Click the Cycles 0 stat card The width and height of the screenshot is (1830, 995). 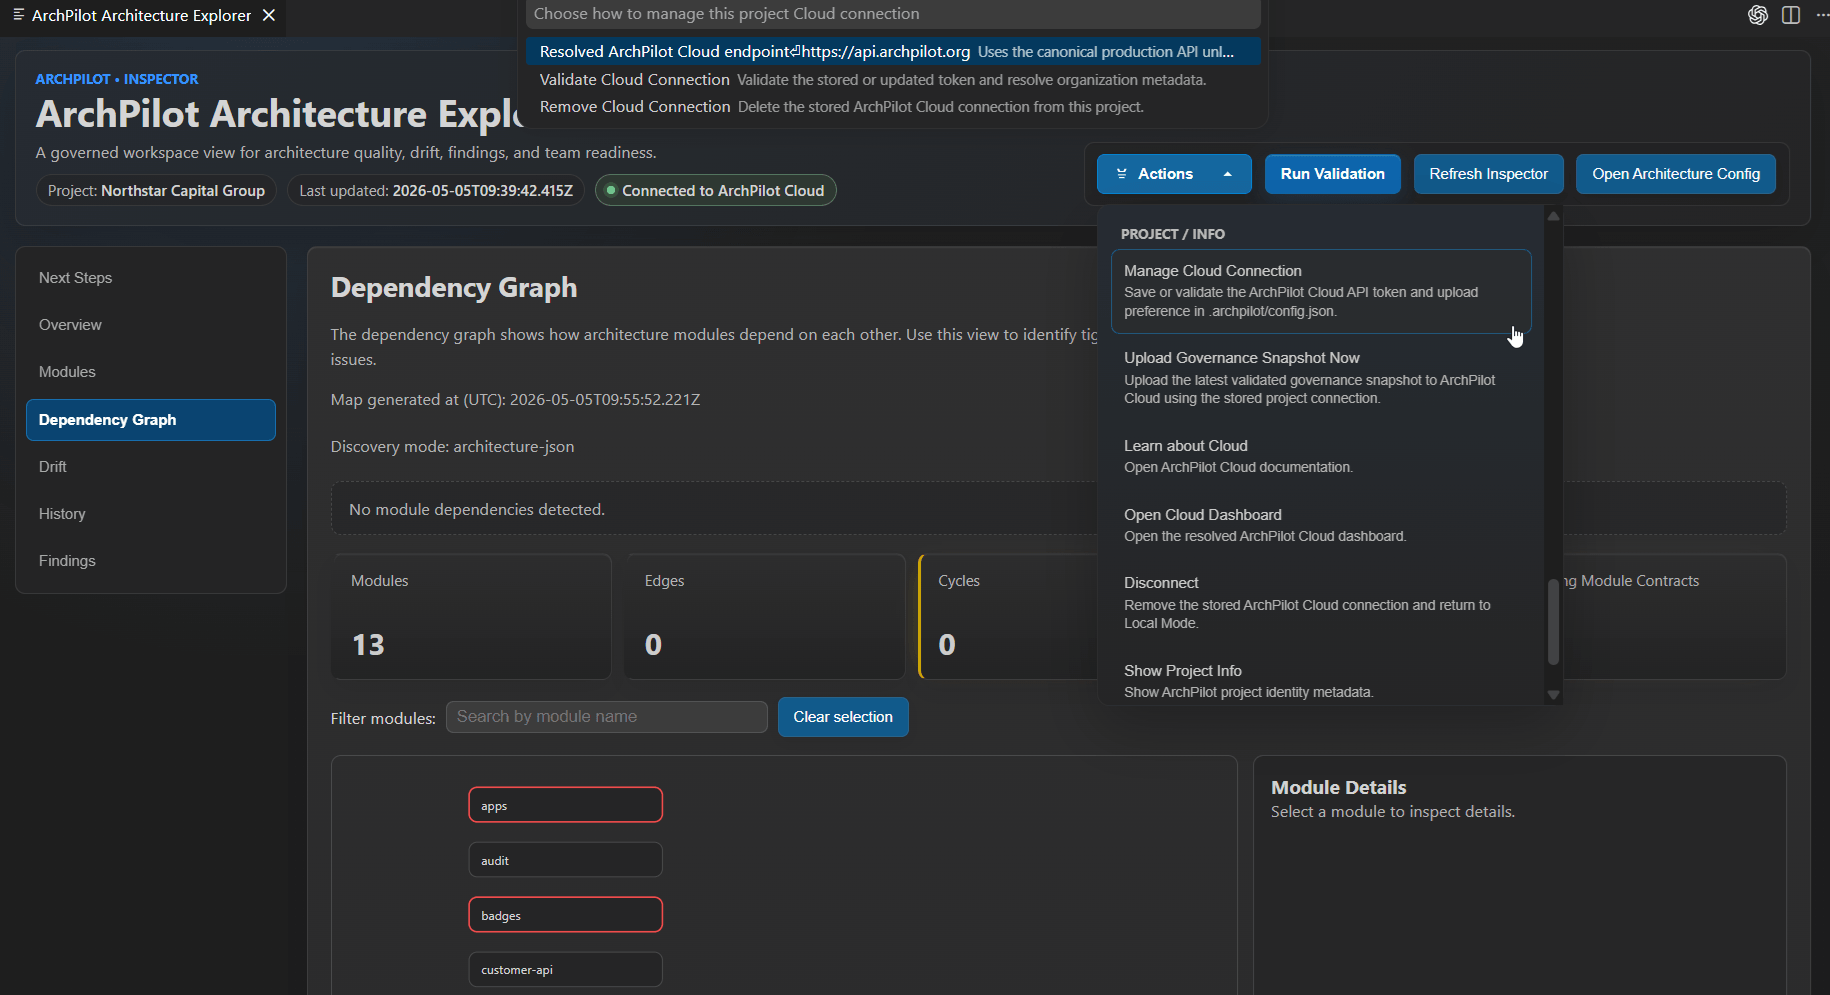coord(1008,617)
